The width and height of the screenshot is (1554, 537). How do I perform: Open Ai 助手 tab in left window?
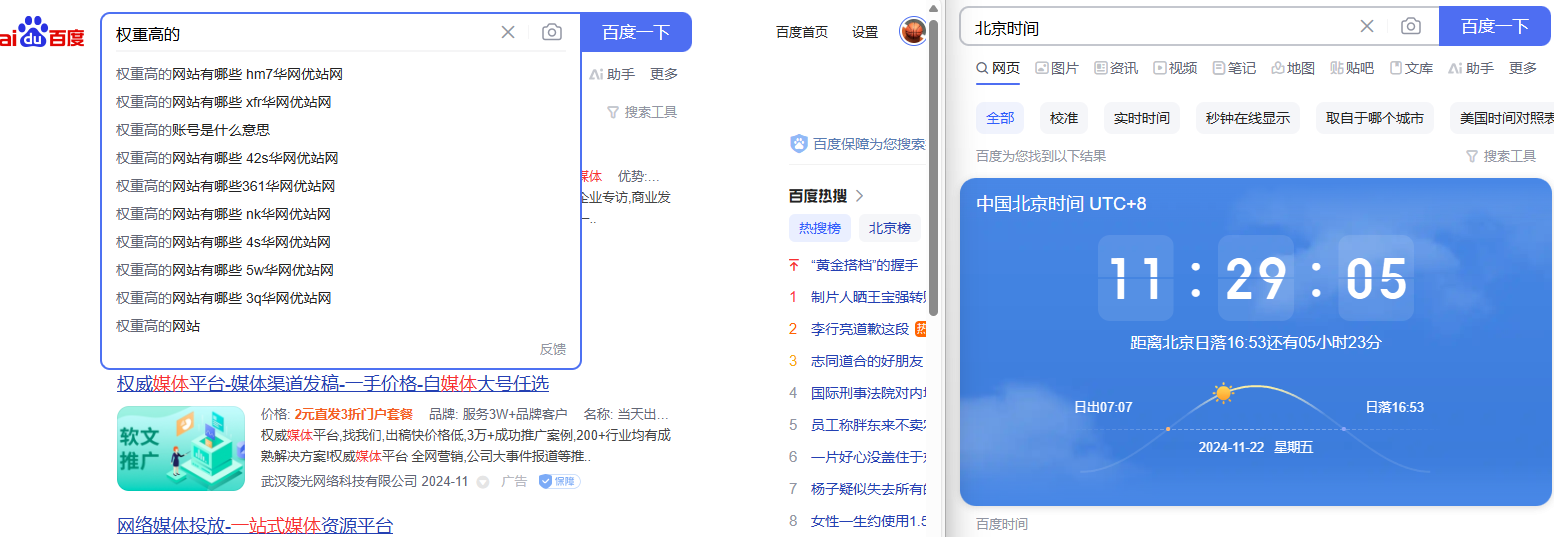pyautogui.click(x=612, y=74)
